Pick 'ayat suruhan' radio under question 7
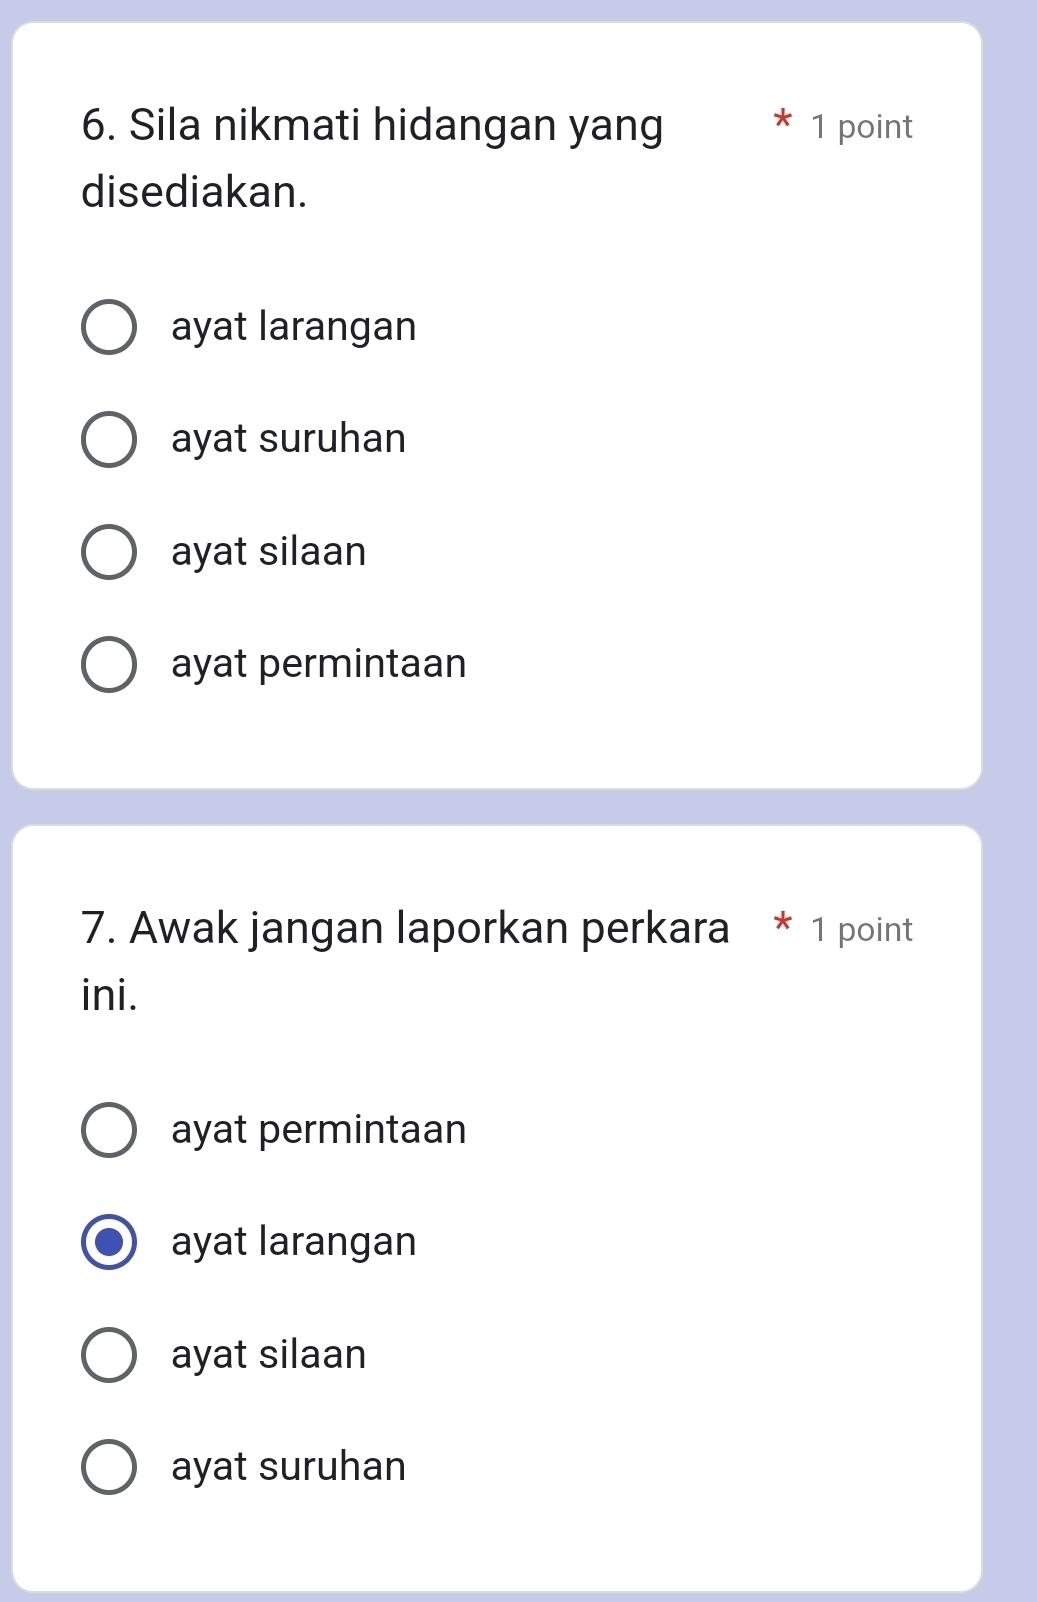The width and height of the screenshot is (1037, 1602). click(109, 1467)
